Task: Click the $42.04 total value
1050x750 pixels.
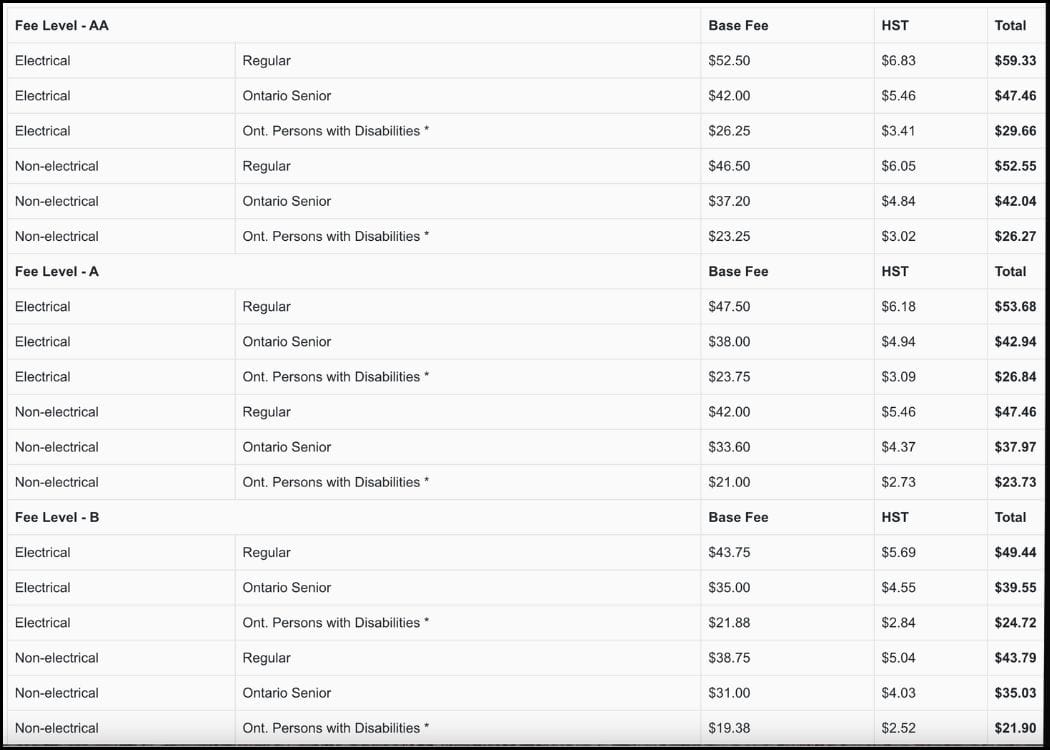Action: pyautogui.click(x=1015, y=201)
